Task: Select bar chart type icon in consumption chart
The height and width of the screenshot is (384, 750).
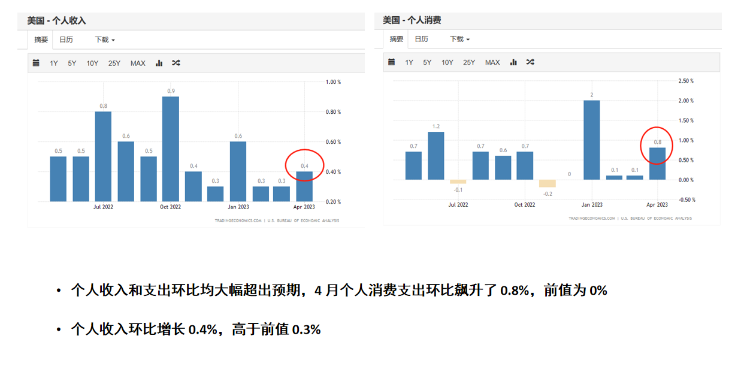Action: (x=514, y=62)
